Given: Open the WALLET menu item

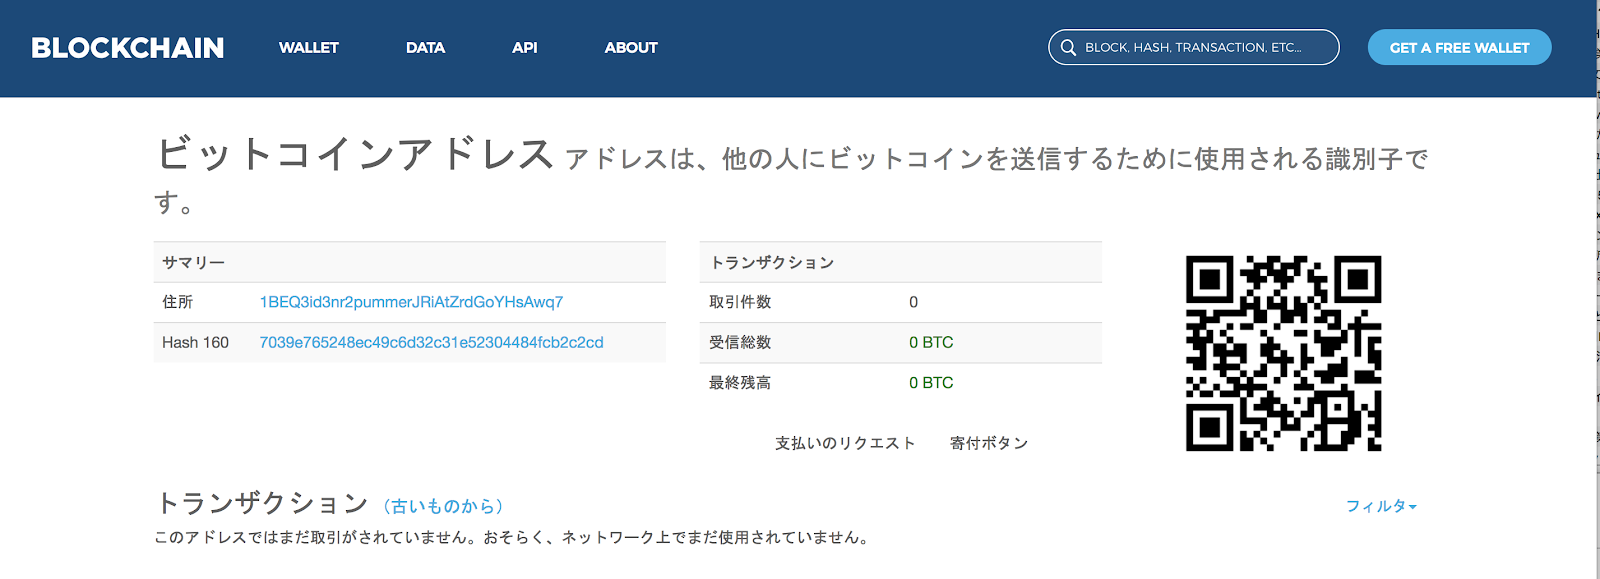Looking at the screenshot, I should [308, 48].
